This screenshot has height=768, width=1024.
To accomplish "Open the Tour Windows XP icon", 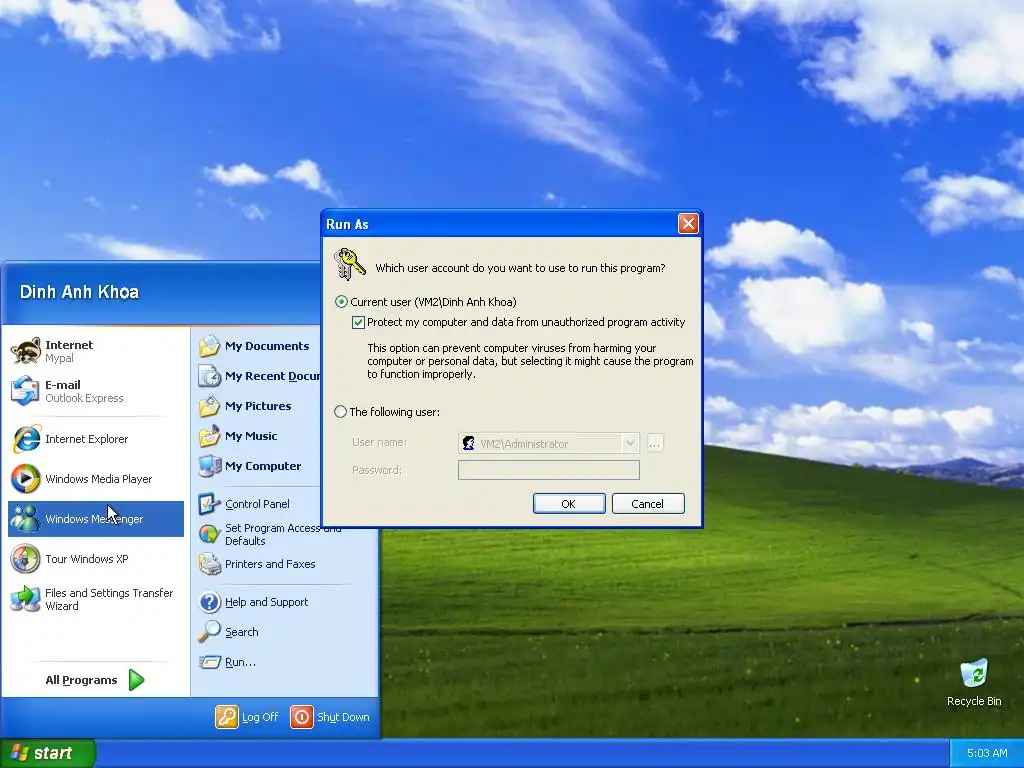I will point(25,559).
